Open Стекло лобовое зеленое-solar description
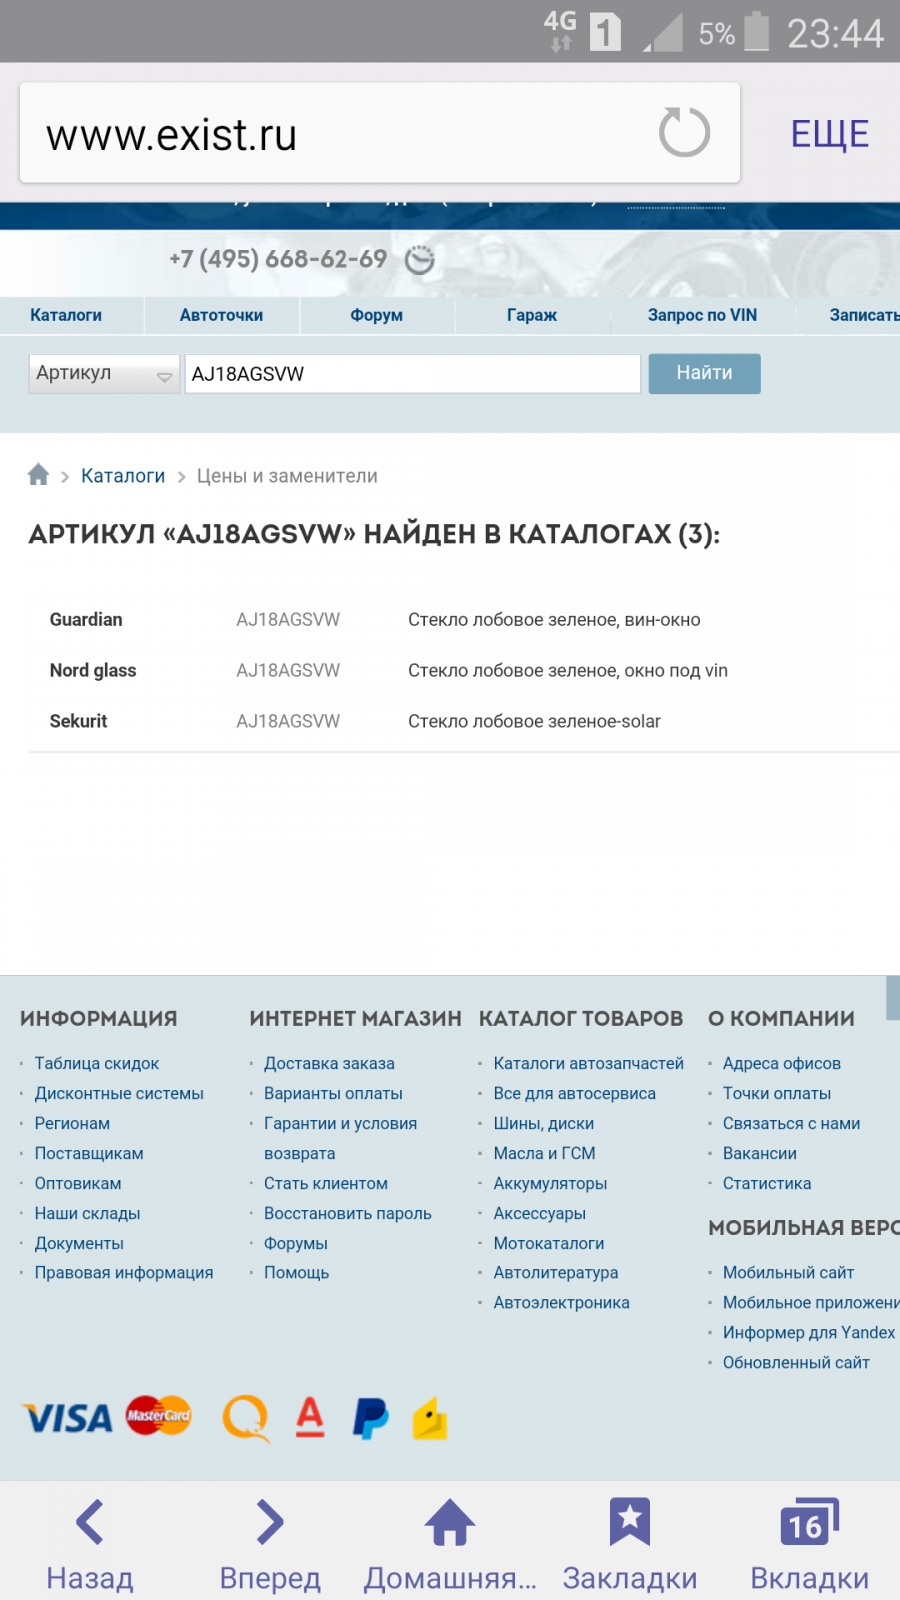The height and width of the screenshot is (1600, 900). (534, 721)
